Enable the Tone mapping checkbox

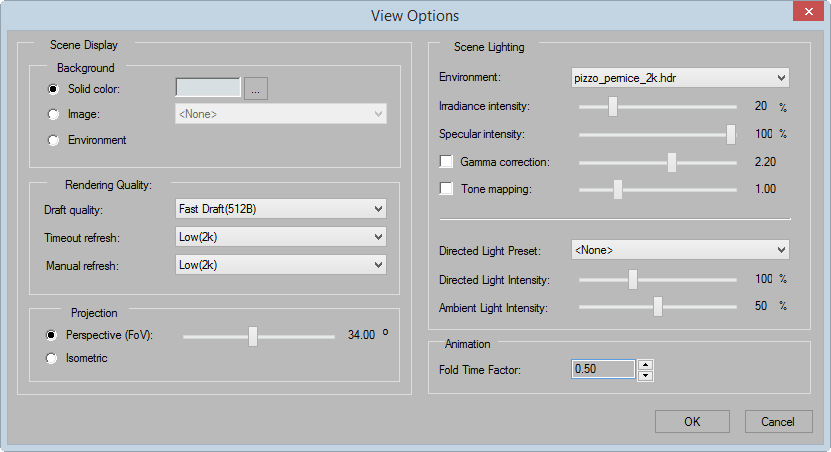point(446,189)
